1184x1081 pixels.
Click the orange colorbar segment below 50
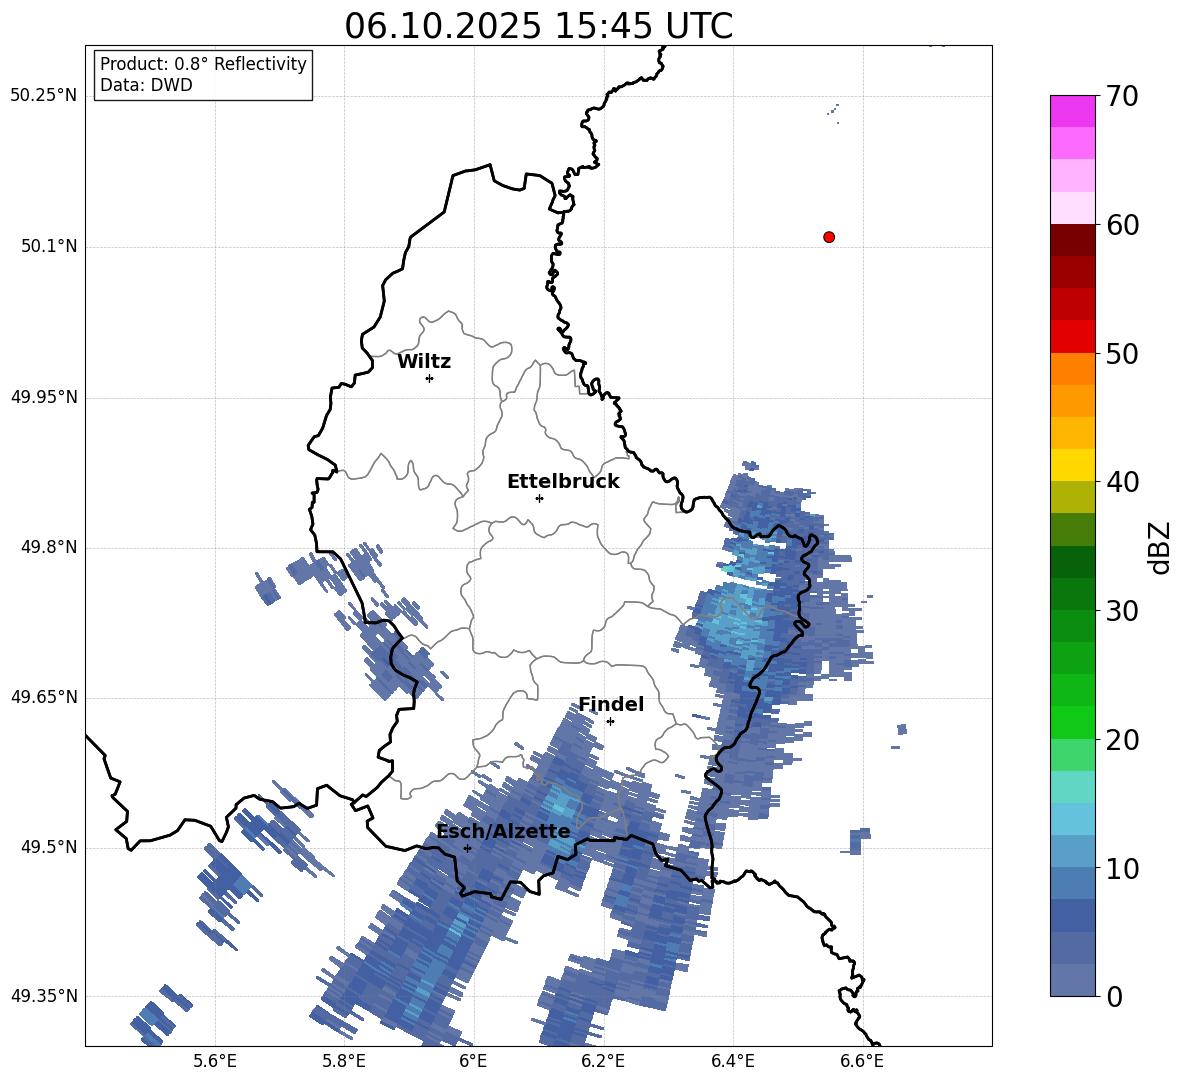(1072, 368)
